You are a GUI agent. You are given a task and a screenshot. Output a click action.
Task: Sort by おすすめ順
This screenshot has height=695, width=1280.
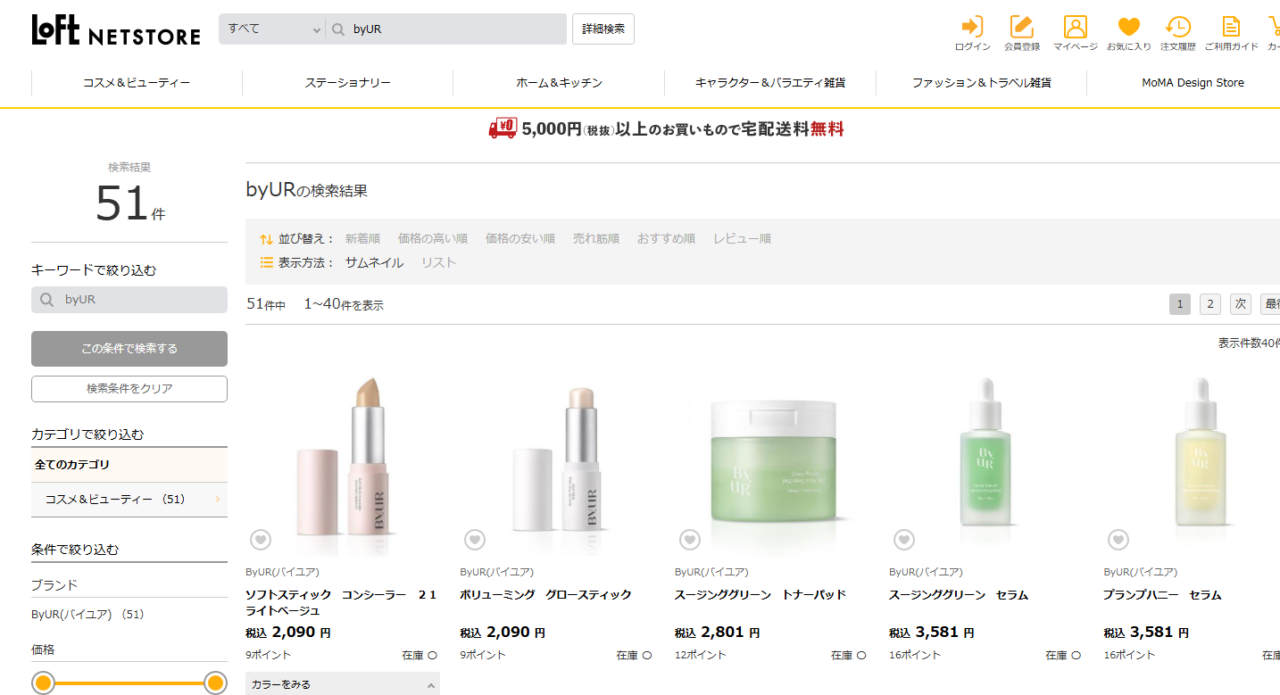[666, 239]
